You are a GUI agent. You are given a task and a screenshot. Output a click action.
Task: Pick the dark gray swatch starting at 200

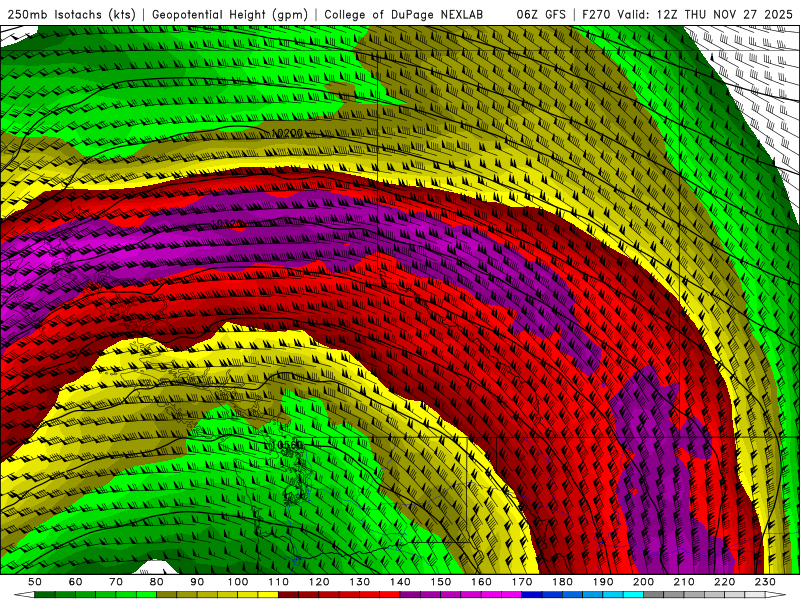point(654,594)
